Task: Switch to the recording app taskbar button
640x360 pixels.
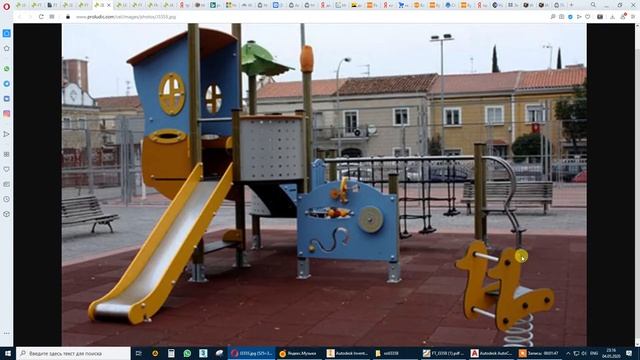Action: click(539, 353)
